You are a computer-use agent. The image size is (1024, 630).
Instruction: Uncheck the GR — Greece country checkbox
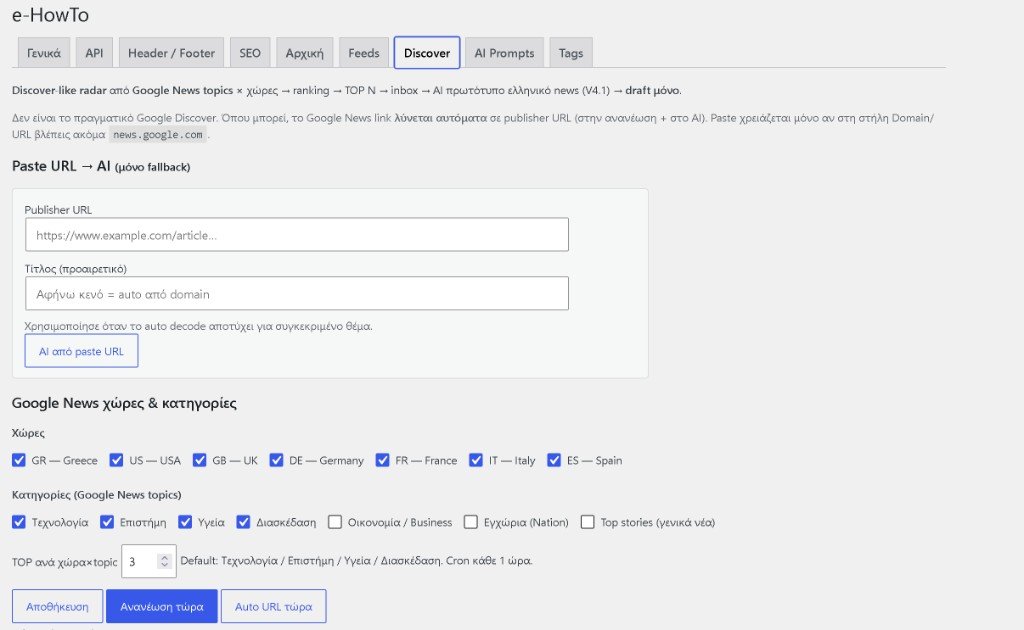[19, 460]
